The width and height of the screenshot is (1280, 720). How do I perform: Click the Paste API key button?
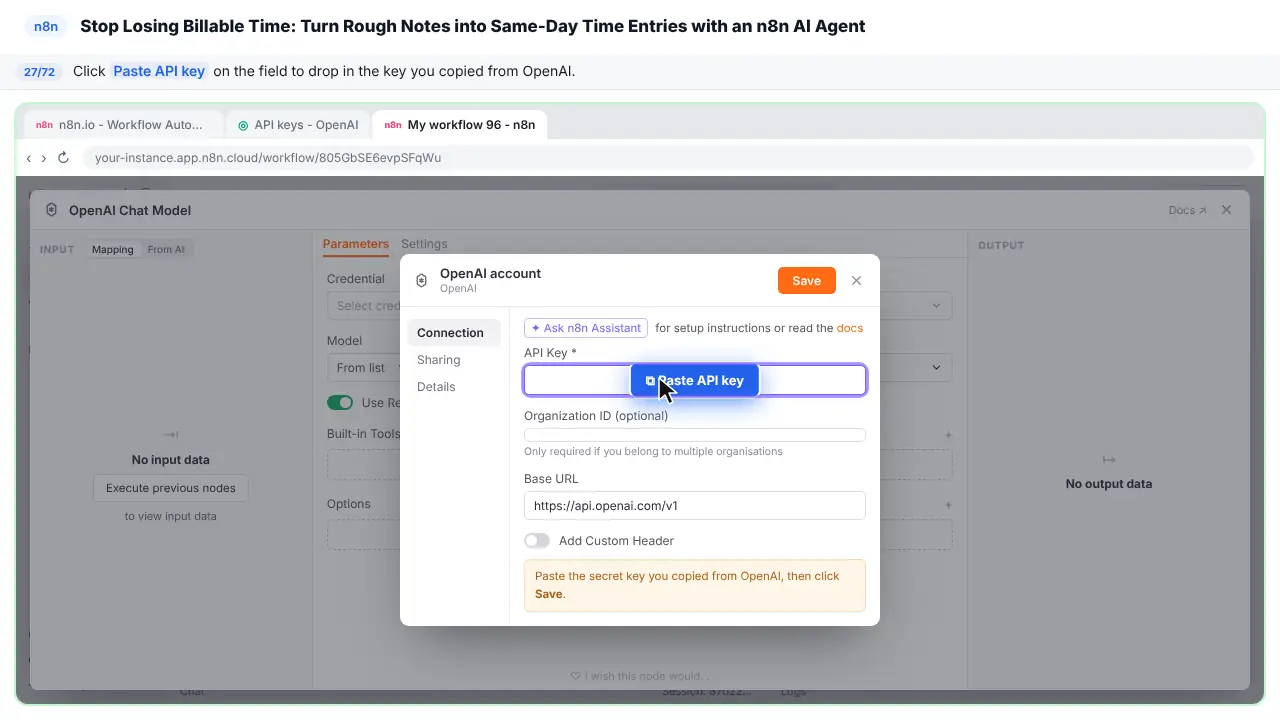[x=694, y=381]
